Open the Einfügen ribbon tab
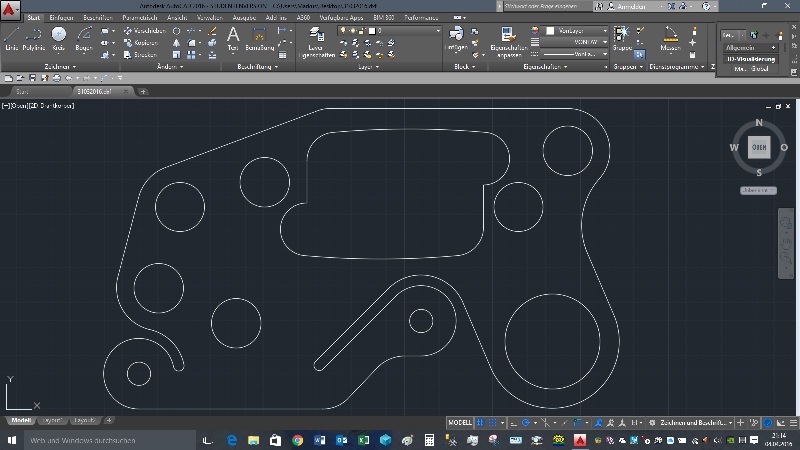Image resolution: width=800 pixels, height=450 pixels. [61, 18]
